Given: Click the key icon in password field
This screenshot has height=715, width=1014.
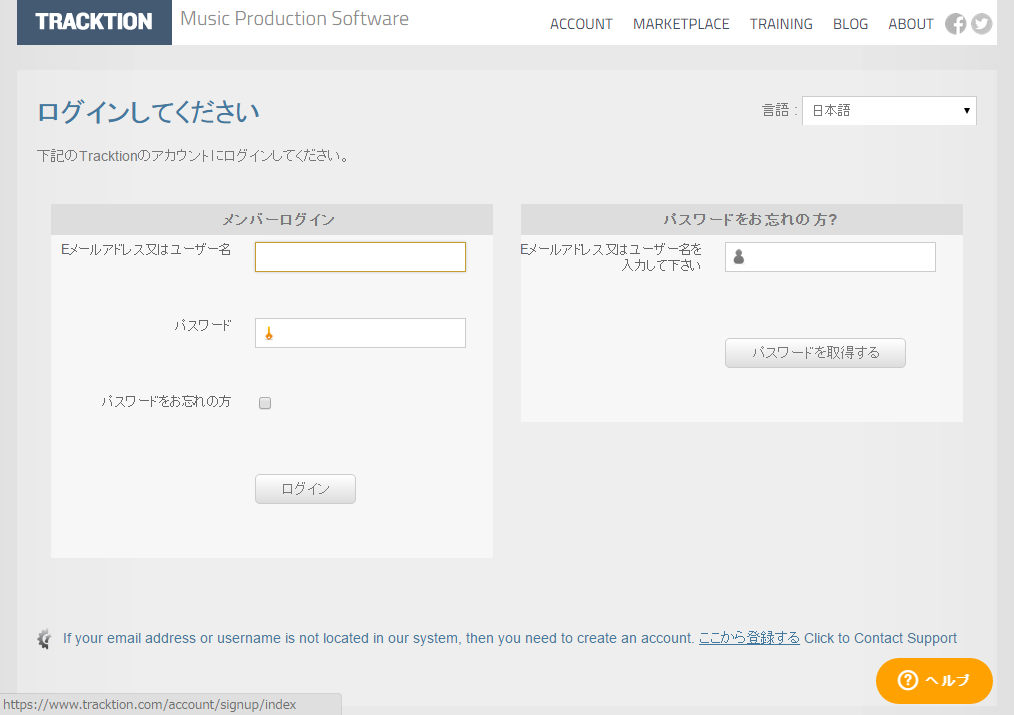Looking at the screenshot, I should [x=268, y=334].
